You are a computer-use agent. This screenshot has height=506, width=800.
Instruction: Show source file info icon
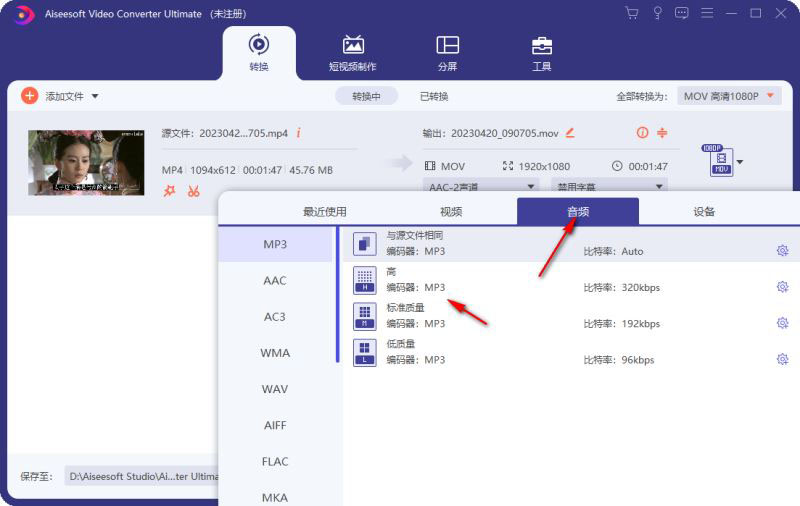(298, 133)
